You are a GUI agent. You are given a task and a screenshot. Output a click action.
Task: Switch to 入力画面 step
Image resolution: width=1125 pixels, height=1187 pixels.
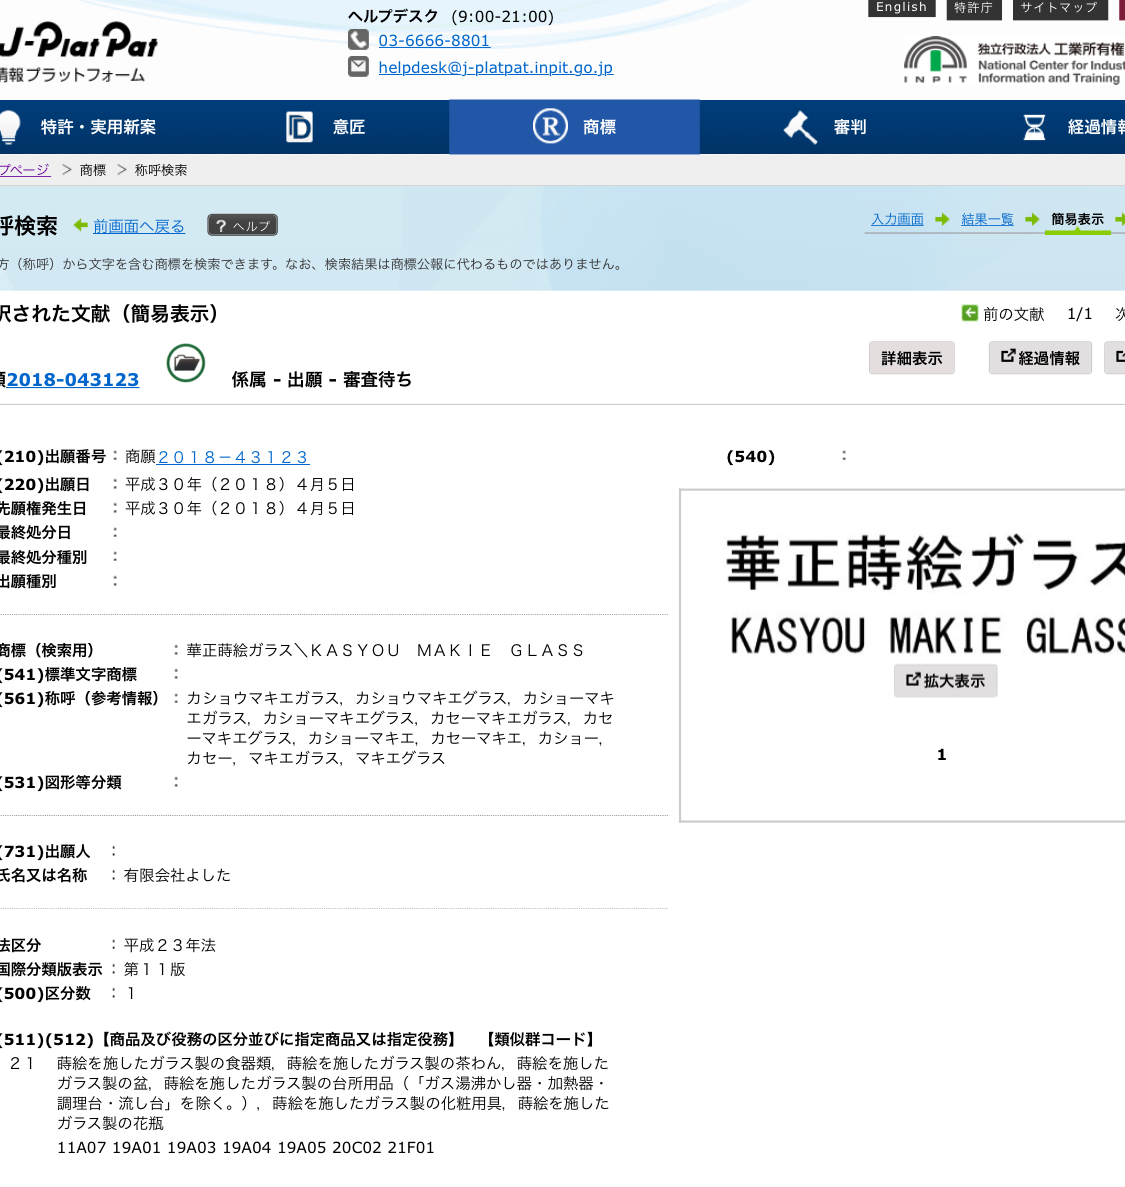(x=897, y=220)
